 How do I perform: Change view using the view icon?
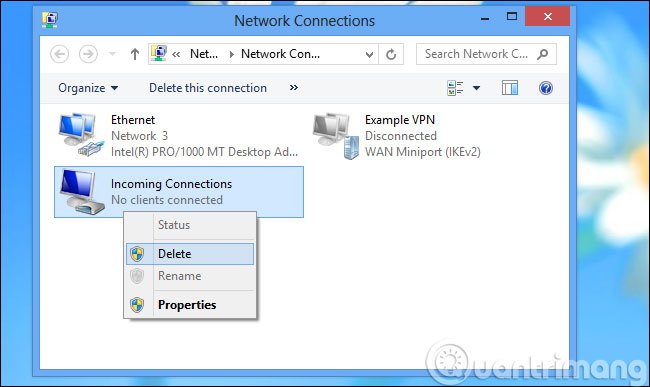(455, 88)
